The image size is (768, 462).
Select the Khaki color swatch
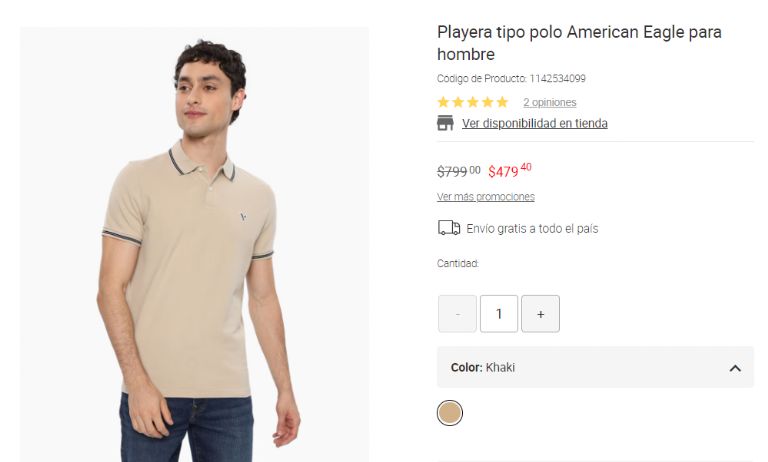pos(450,412)
